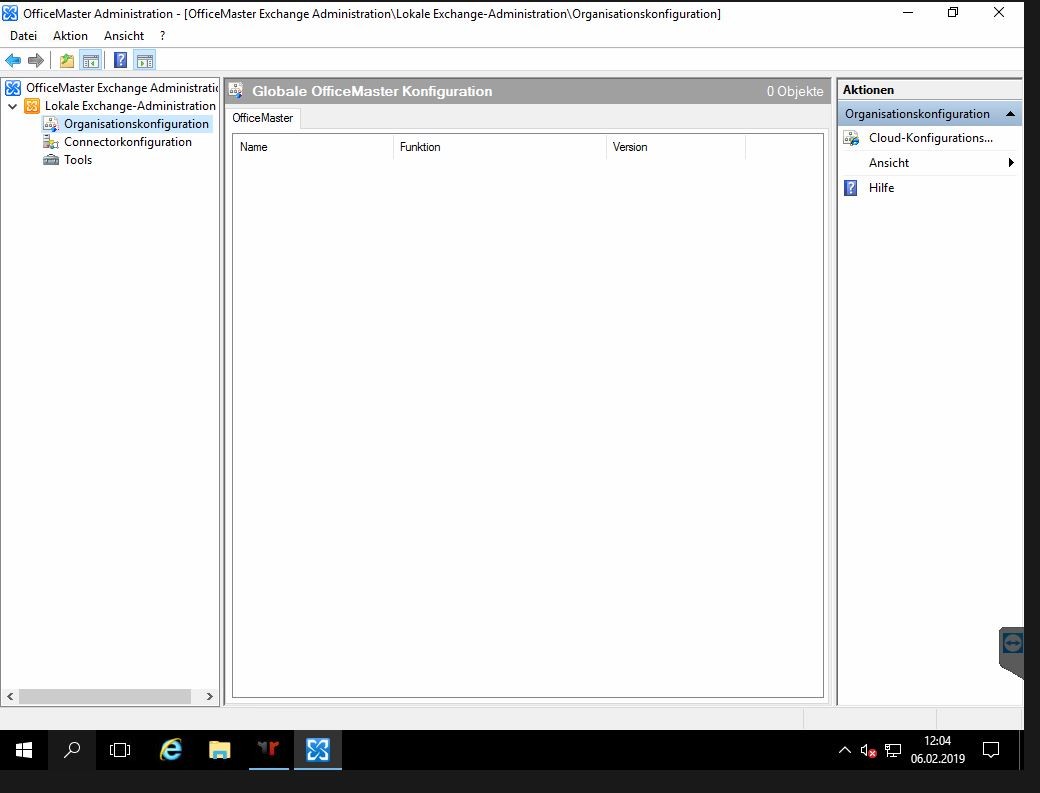Open the Datei menu

click(23, 36)
